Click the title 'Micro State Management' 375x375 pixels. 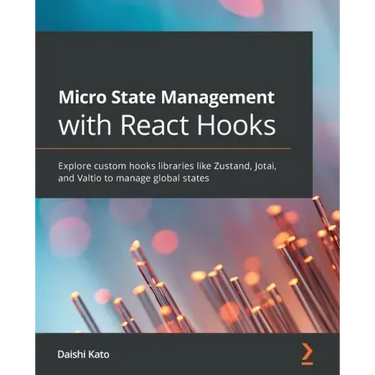167,98
